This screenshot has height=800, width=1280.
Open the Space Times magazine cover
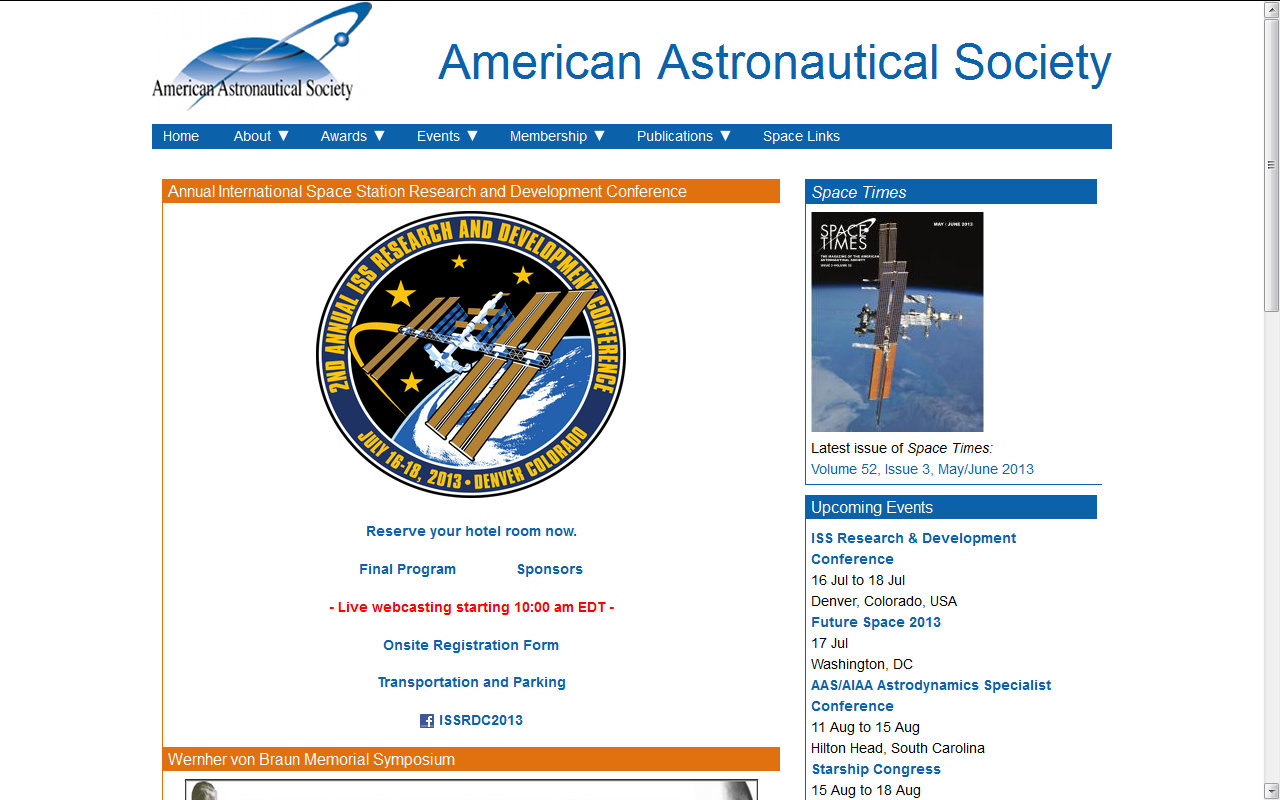tap(897, 322)
